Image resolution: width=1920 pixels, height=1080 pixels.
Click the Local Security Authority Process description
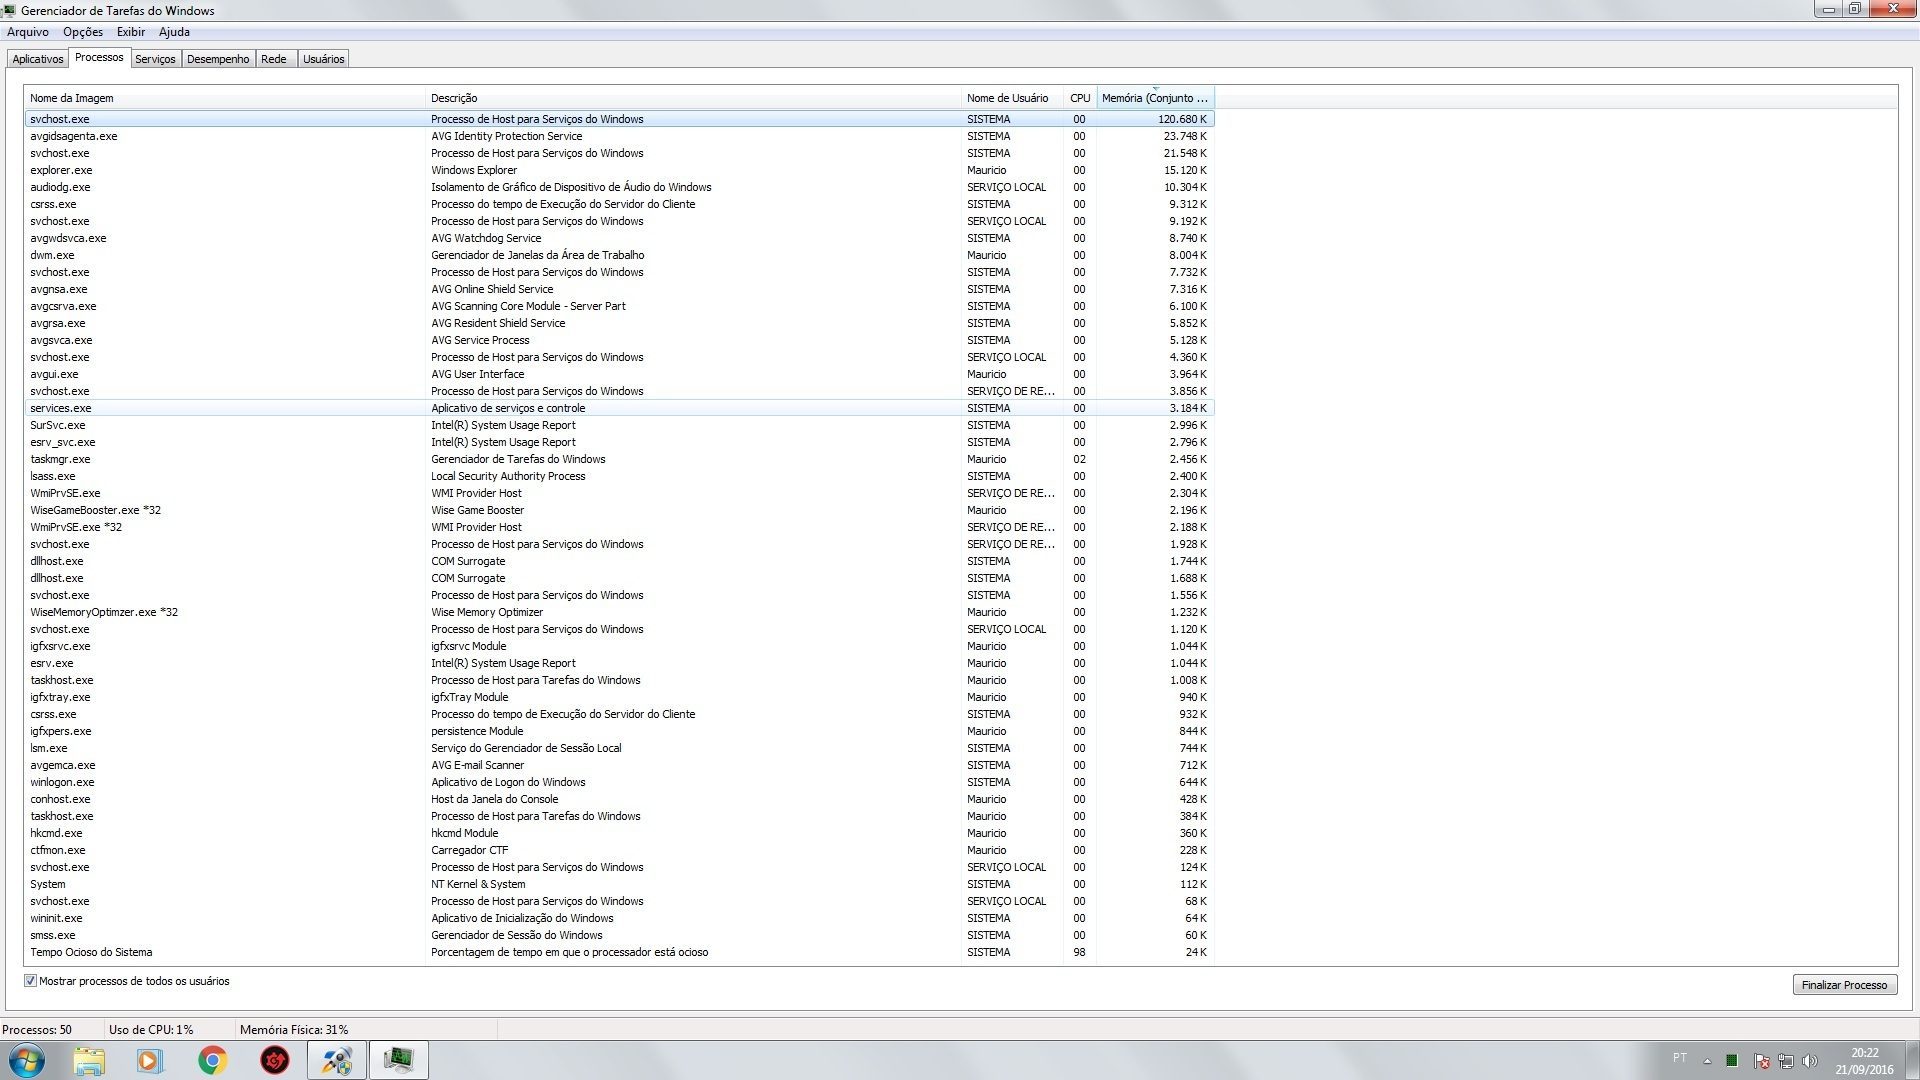point(508,476)
